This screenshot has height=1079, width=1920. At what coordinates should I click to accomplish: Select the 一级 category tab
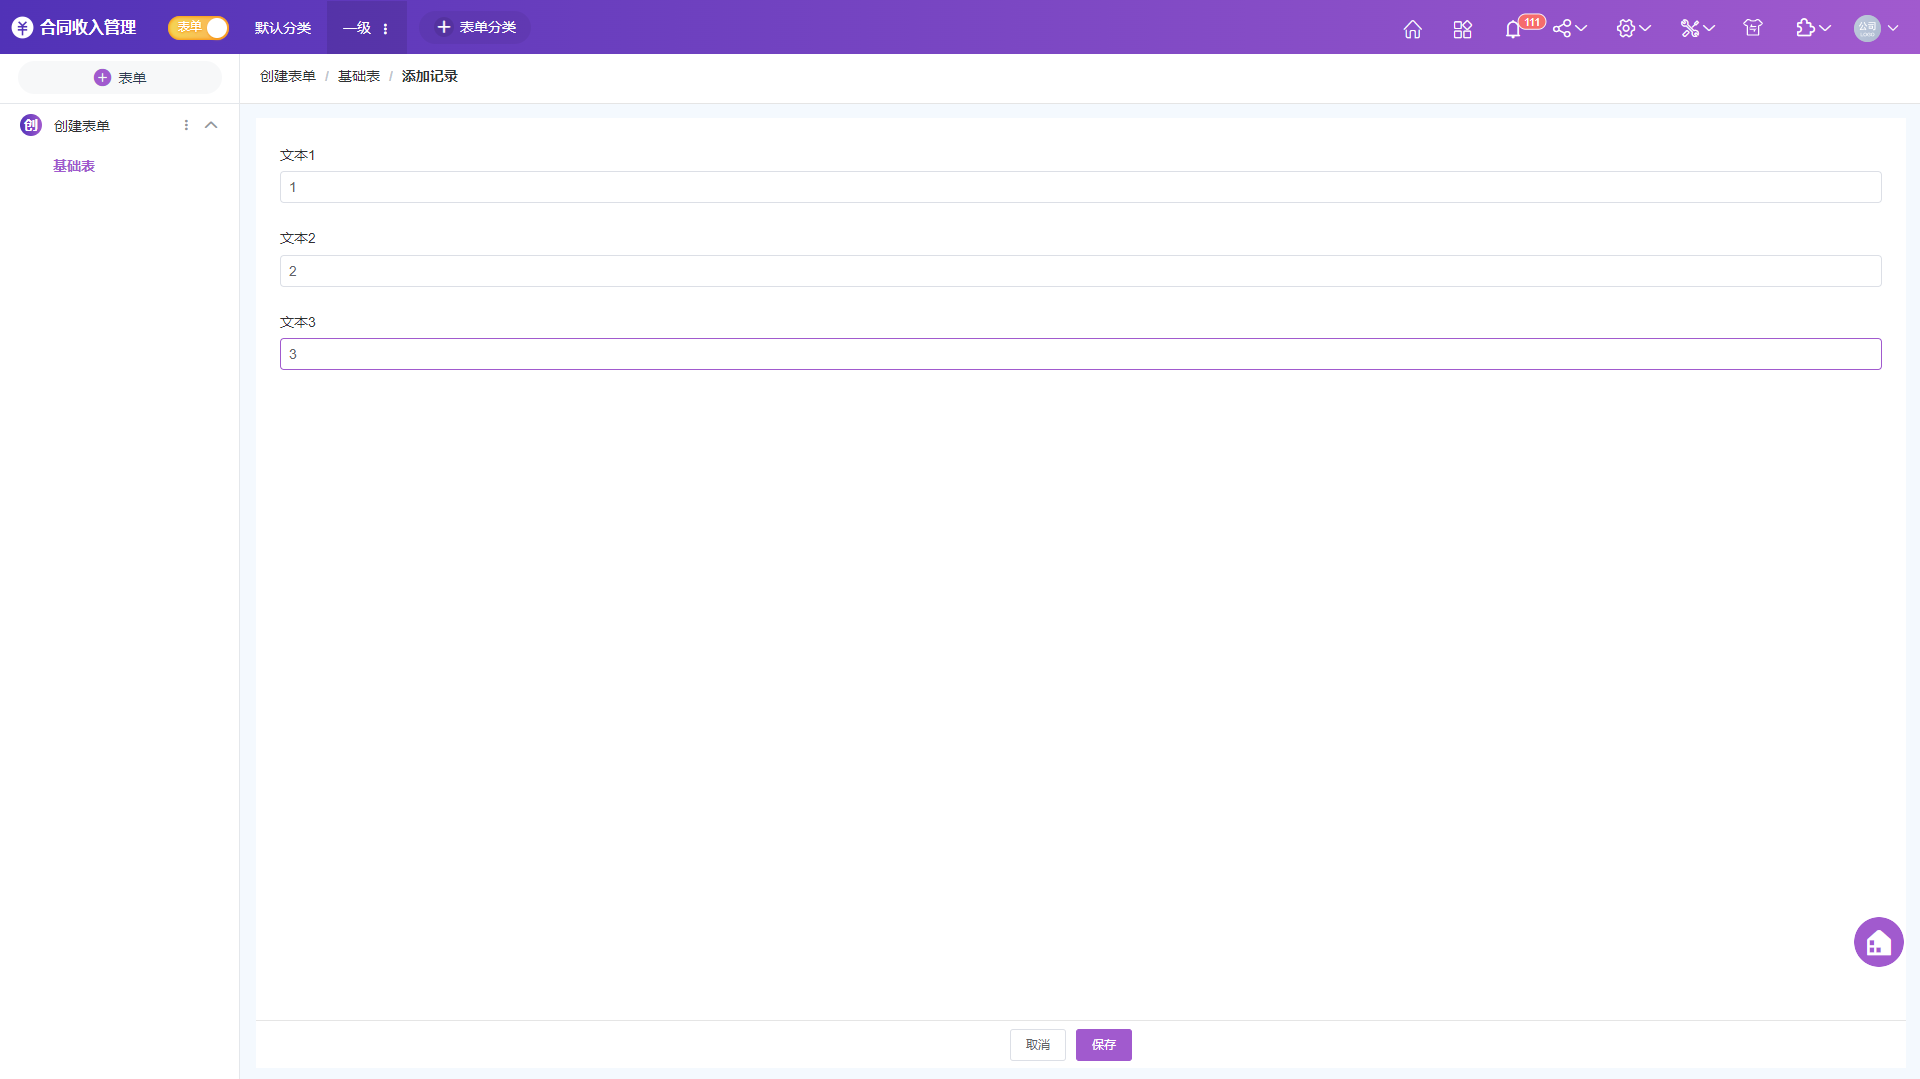pyautogui.click(x=357, y=28)
